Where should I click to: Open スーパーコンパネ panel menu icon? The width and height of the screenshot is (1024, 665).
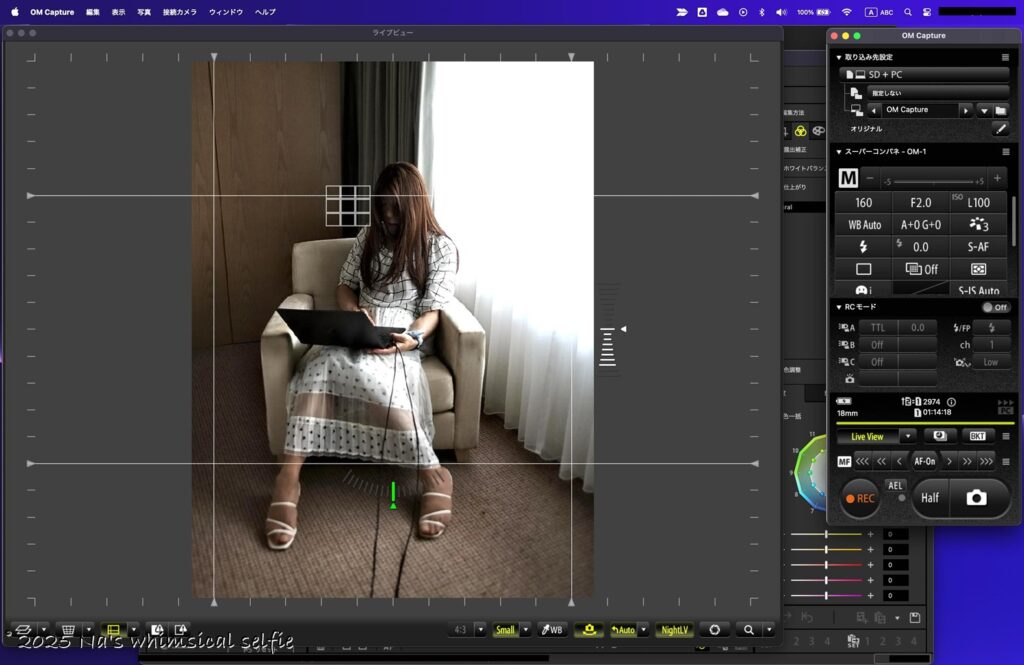(1005, 152)
